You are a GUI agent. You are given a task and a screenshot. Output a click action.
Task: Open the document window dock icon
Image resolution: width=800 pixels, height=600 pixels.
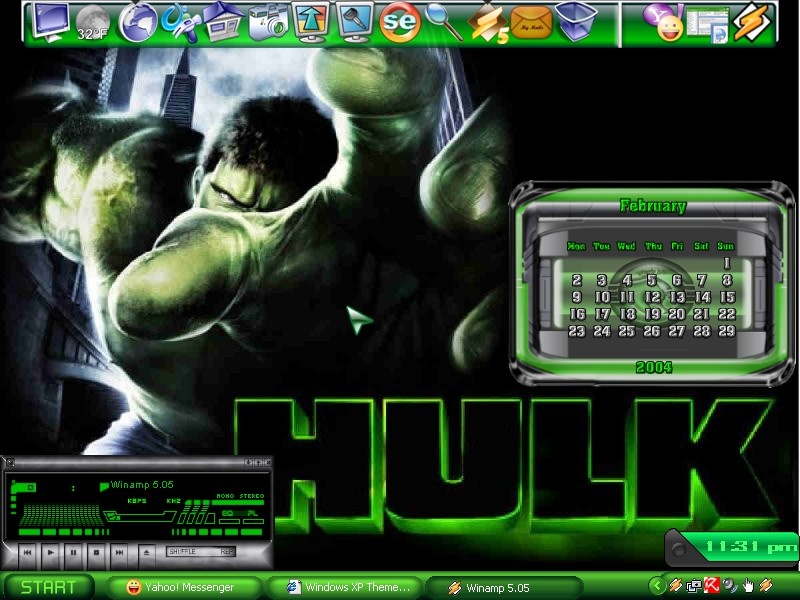click(x=708, y=23)
